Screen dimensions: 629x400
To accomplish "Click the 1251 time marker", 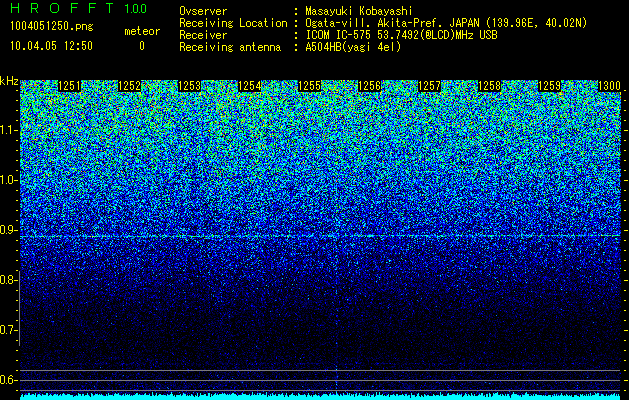I will click(69, 86).
